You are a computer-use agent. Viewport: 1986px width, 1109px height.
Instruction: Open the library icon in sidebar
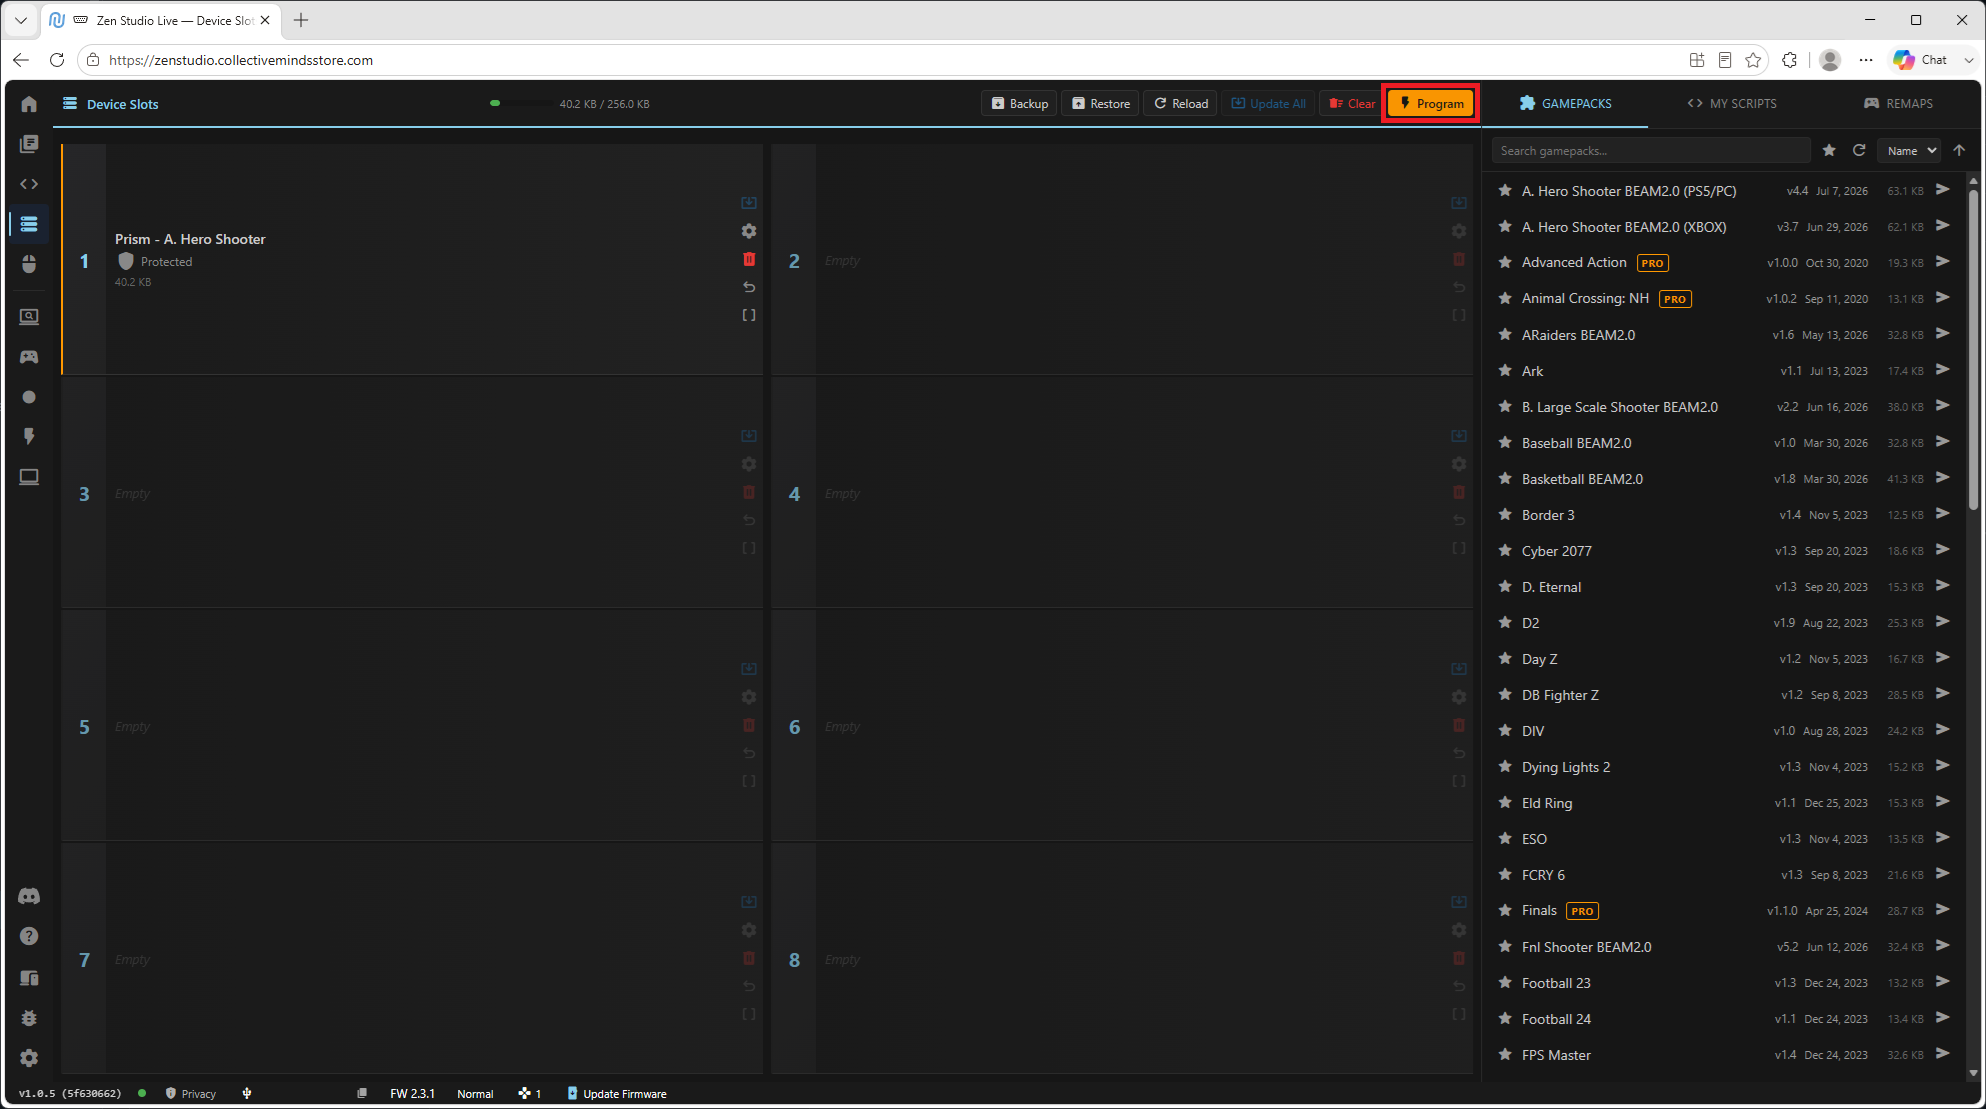[x=29, y=144]
